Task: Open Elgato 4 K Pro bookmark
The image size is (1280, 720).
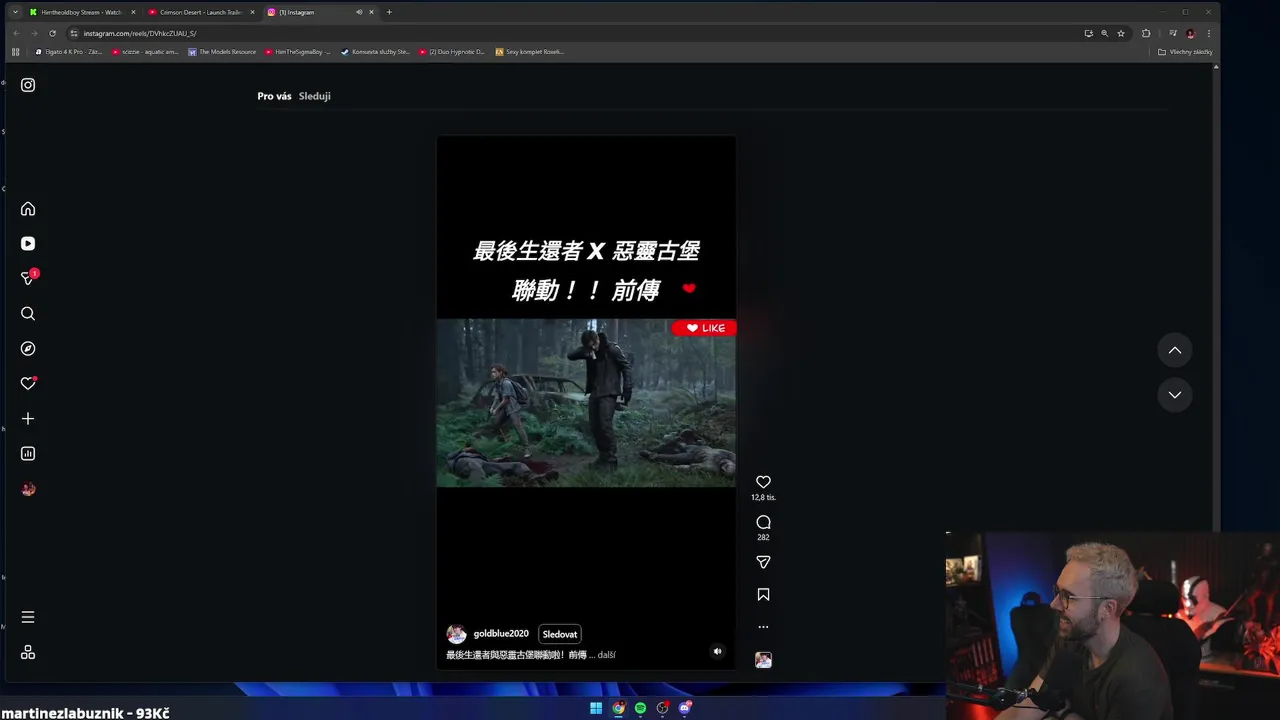Action: click(68, 52)
